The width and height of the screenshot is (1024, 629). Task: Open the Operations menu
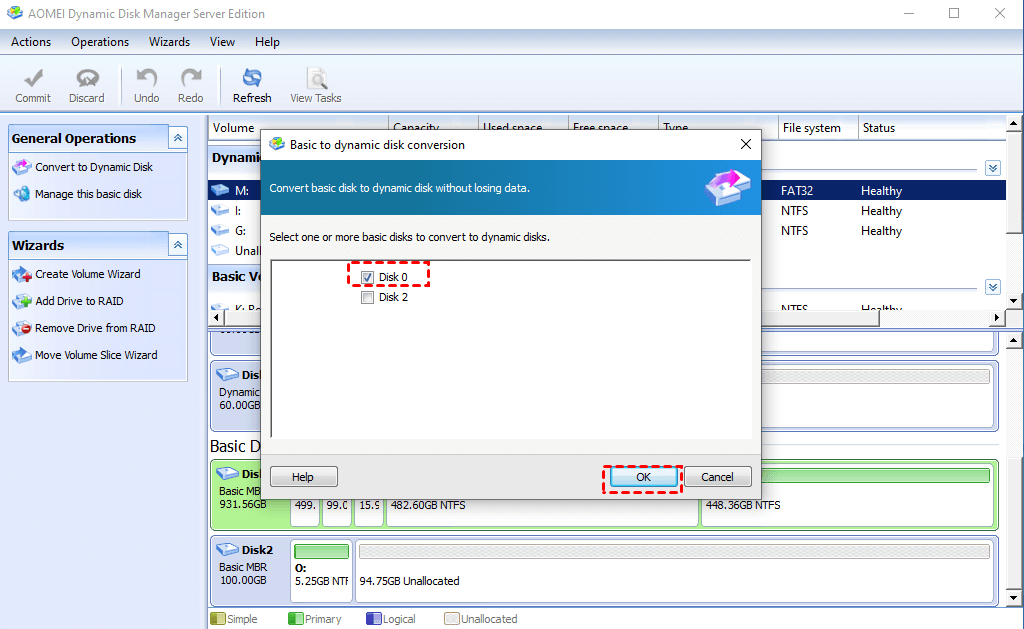(x=100, y=42)
